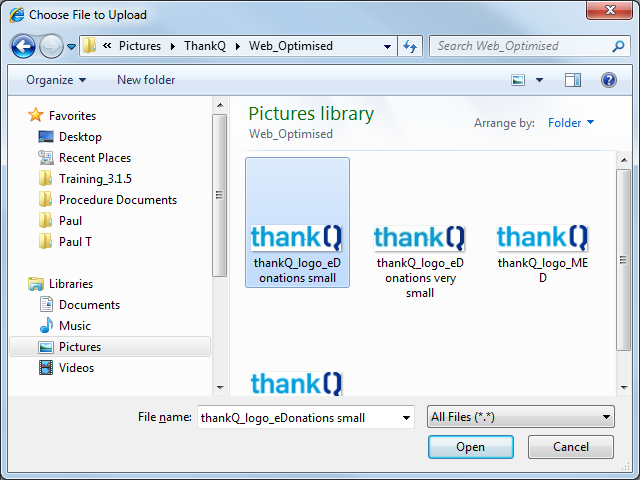Click the Procedure Documents folder icon
This screenshot has height=480, width=640.
(45, 200)
